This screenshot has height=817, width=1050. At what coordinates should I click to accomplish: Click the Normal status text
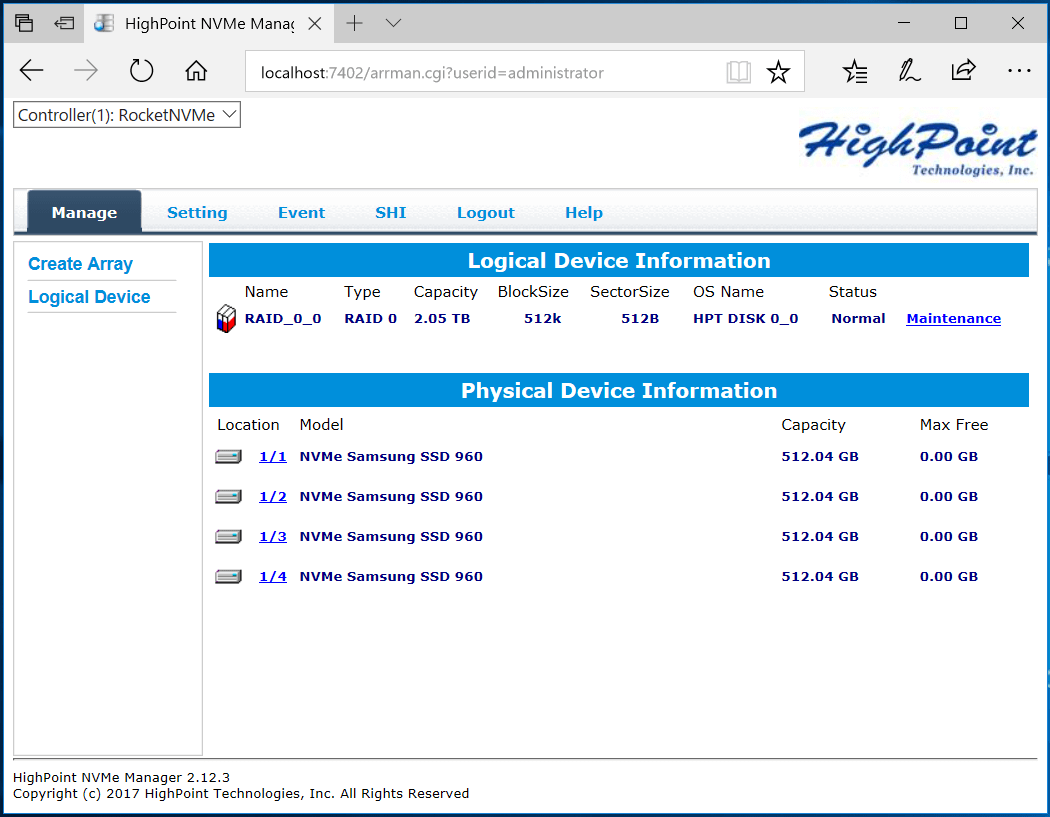[858, 319]
